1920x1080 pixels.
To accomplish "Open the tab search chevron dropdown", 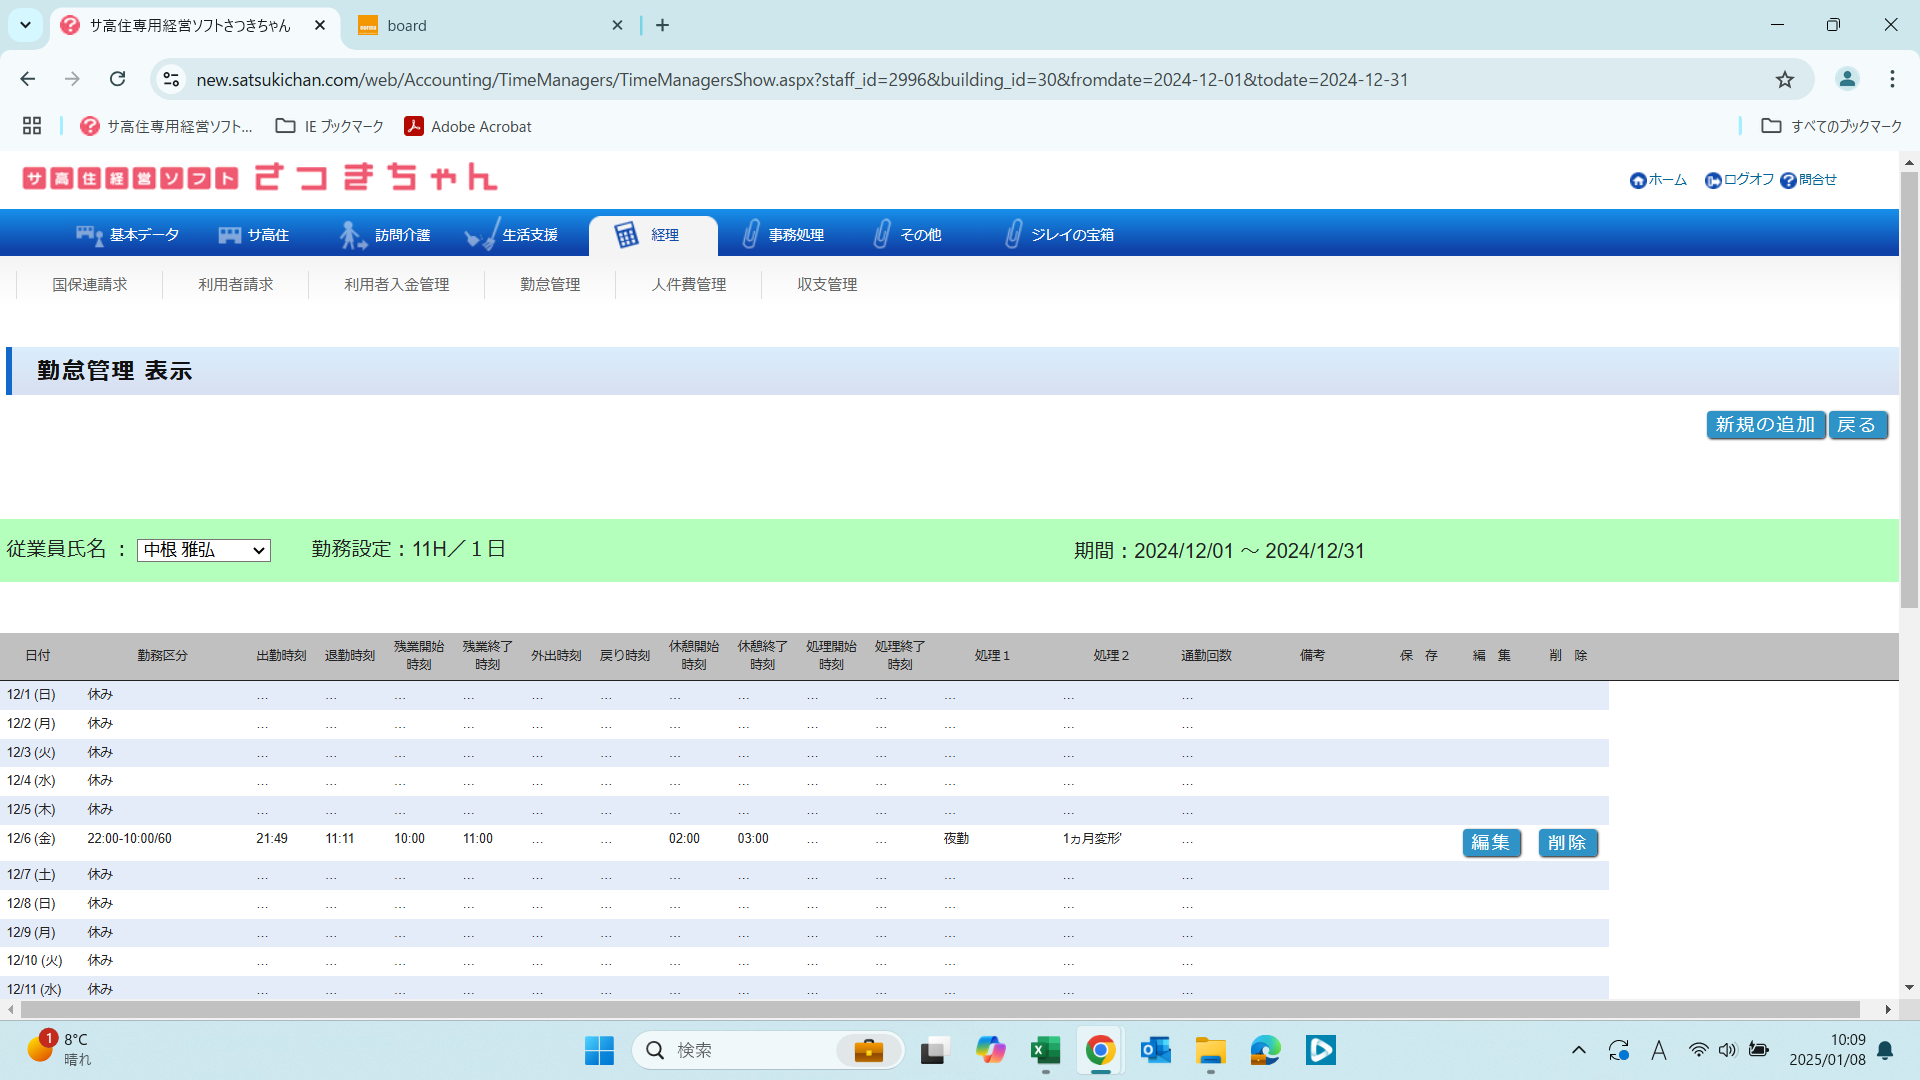I will point(25,25).
